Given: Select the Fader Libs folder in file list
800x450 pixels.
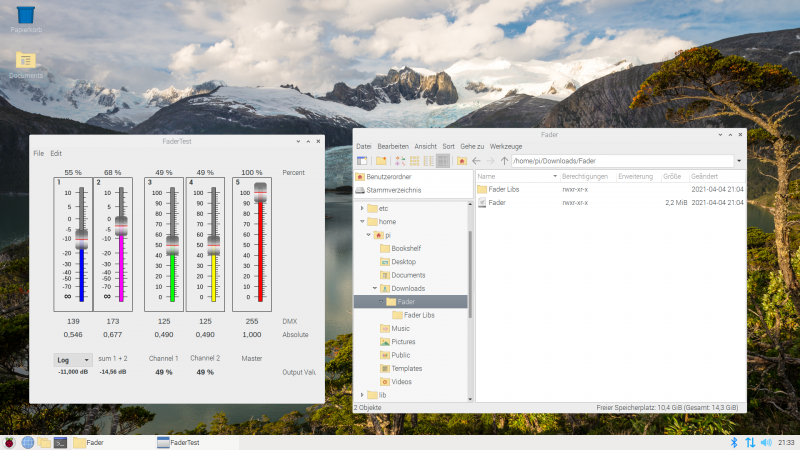Looking at the screenshot, I should point(503,189).
